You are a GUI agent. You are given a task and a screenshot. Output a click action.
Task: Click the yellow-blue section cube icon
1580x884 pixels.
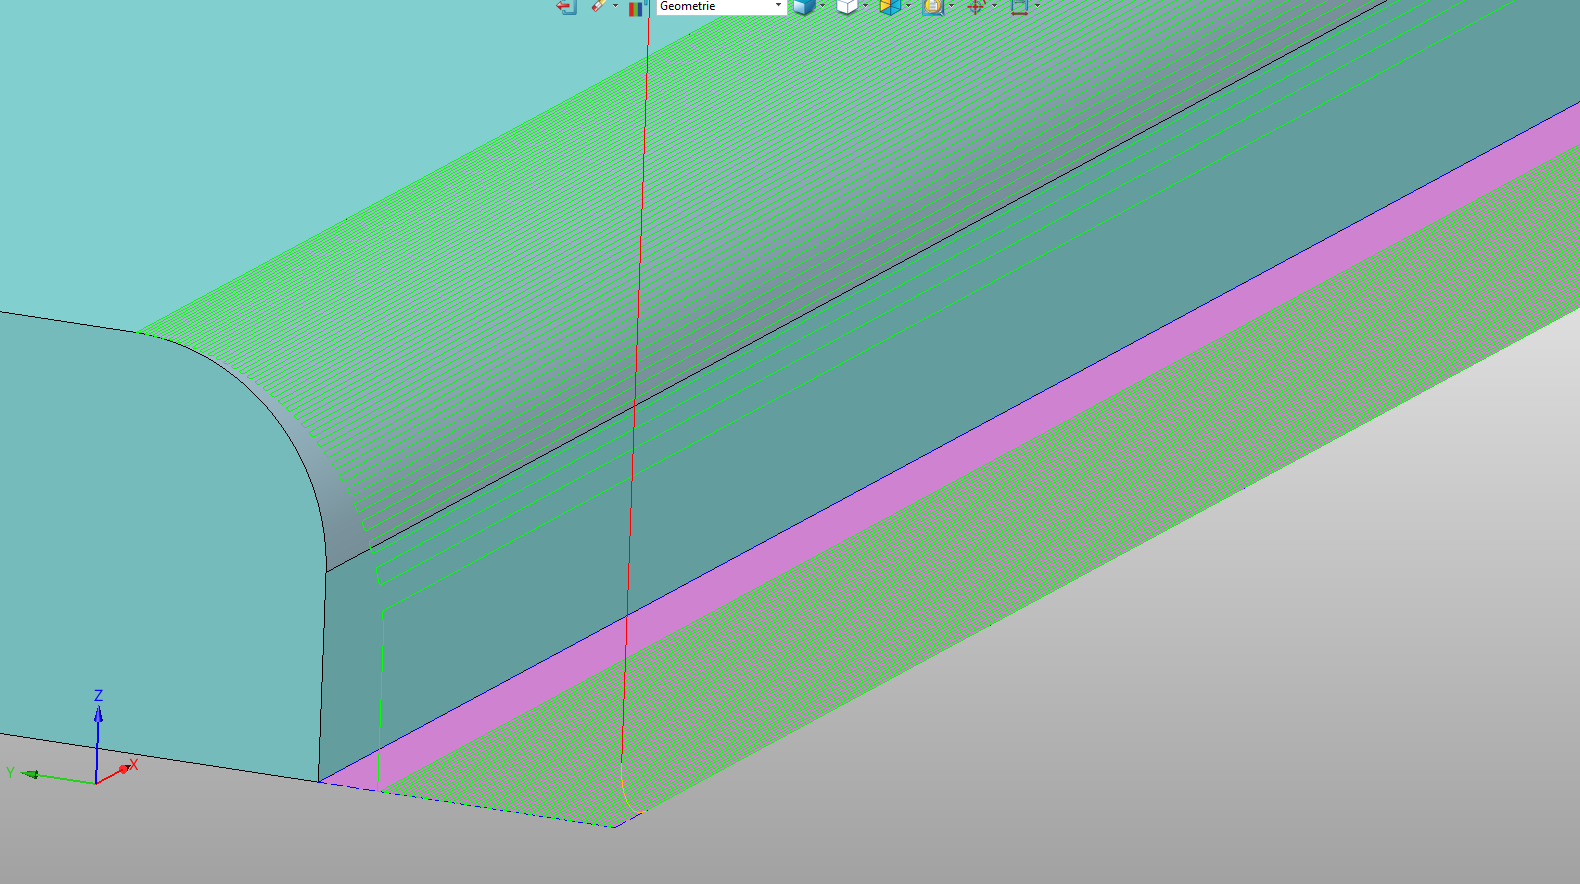click(x=889, y=7)
